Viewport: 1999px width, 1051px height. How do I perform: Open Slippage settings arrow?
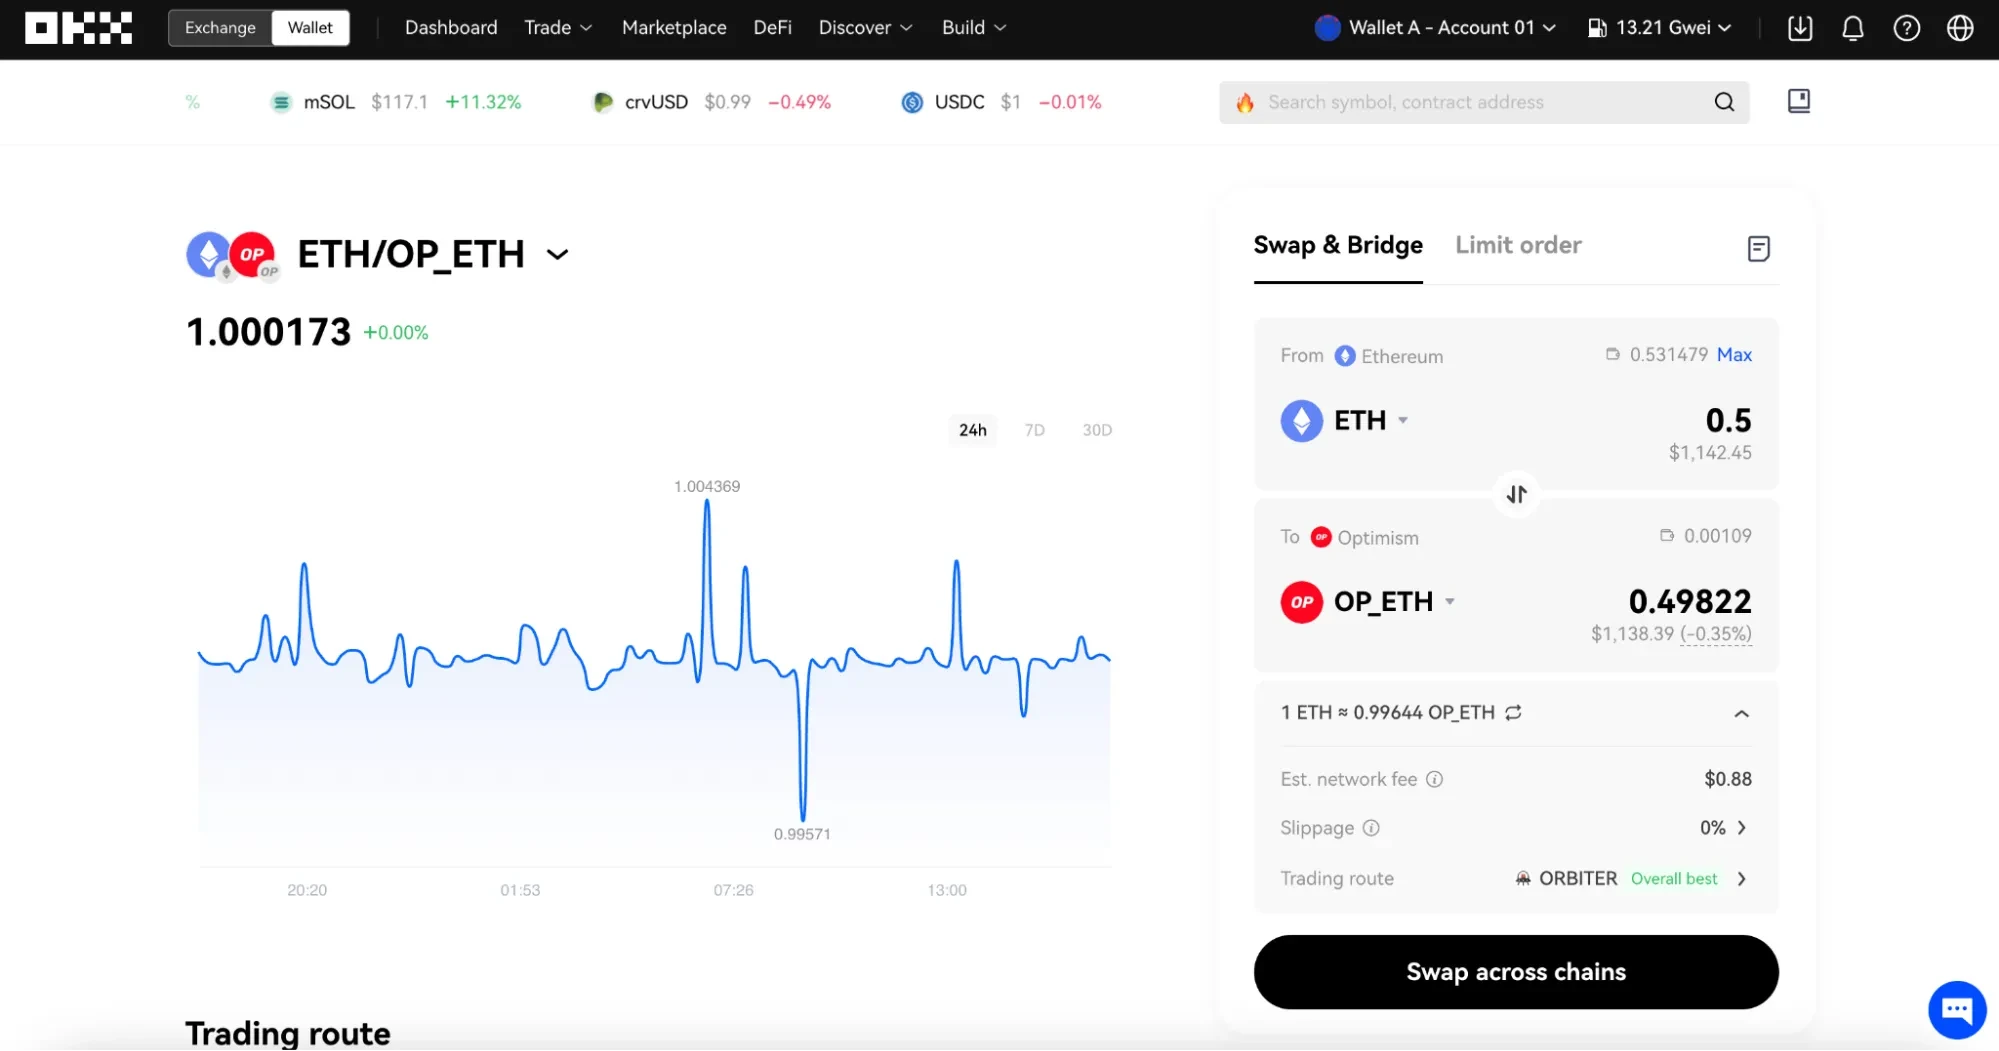pos(1742,828)
